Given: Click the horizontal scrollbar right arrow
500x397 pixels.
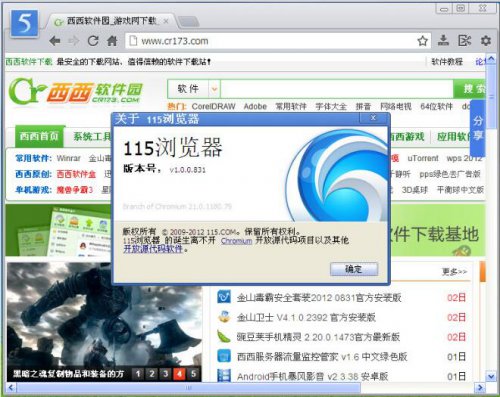Looking at the screenshot, I should pos(480,388).
